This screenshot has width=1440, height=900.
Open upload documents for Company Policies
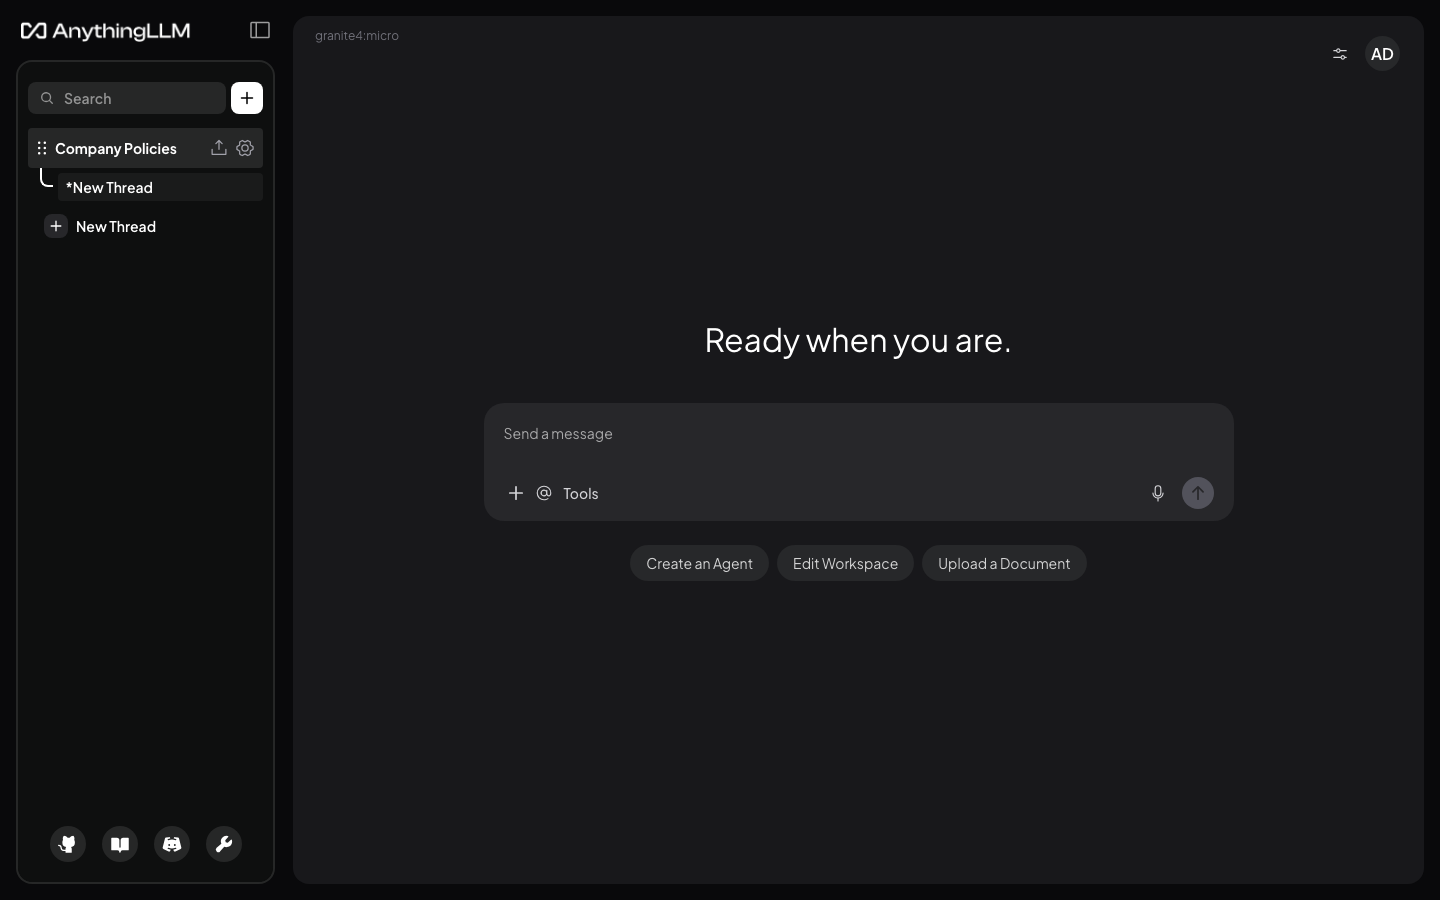[x=219, y=148]
